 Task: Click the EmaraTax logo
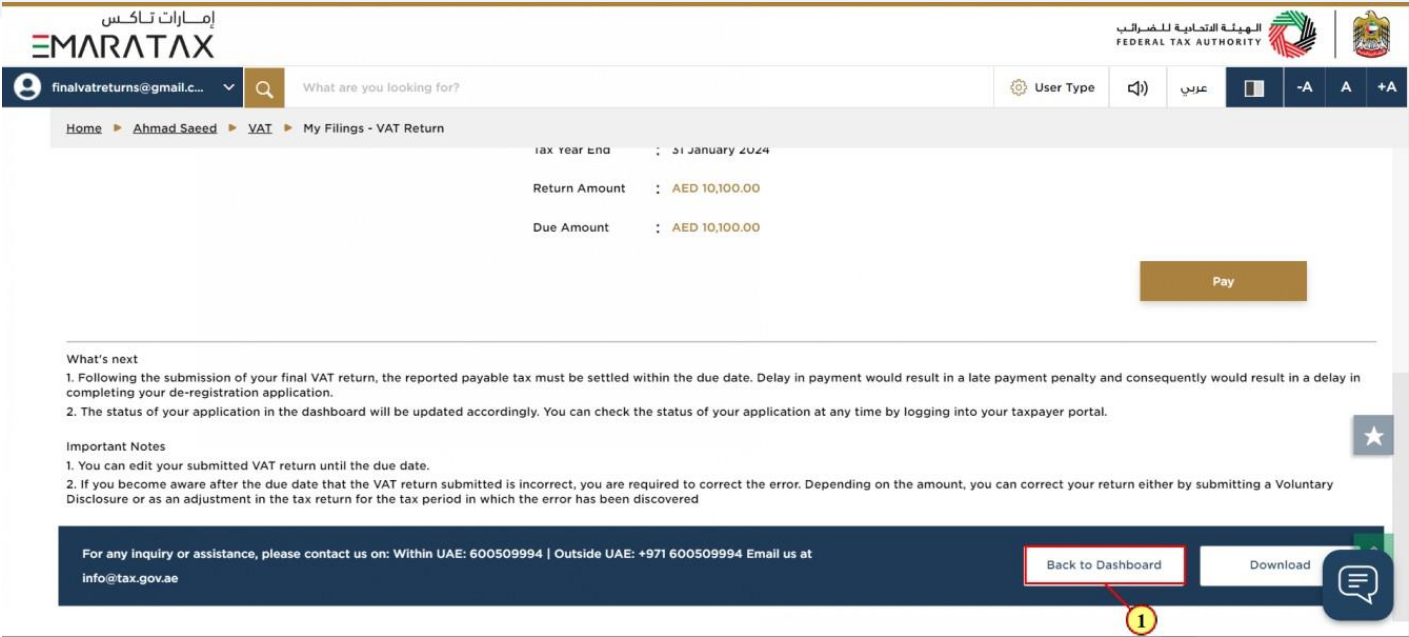coord(122,36)
